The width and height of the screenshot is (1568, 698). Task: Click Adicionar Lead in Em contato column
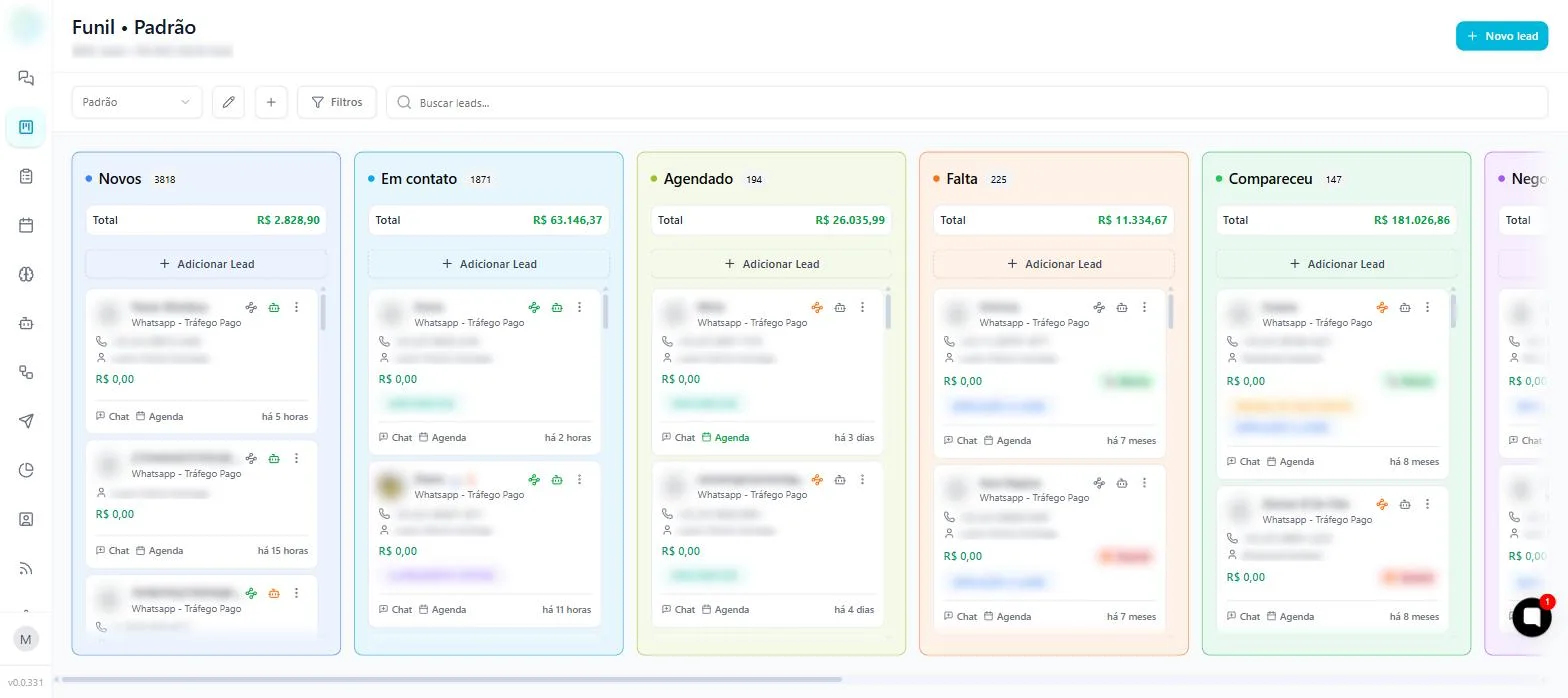(x=489, y=264)
